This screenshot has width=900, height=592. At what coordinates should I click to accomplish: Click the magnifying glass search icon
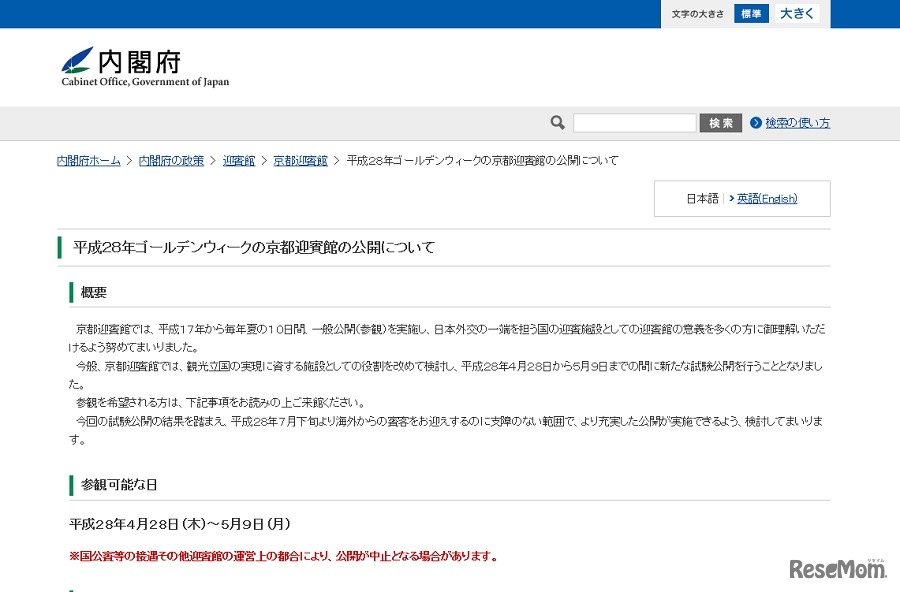557,122
